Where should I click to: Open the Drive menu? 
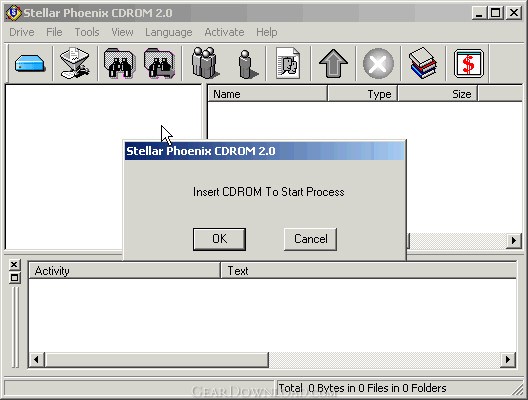click(22, 32)
